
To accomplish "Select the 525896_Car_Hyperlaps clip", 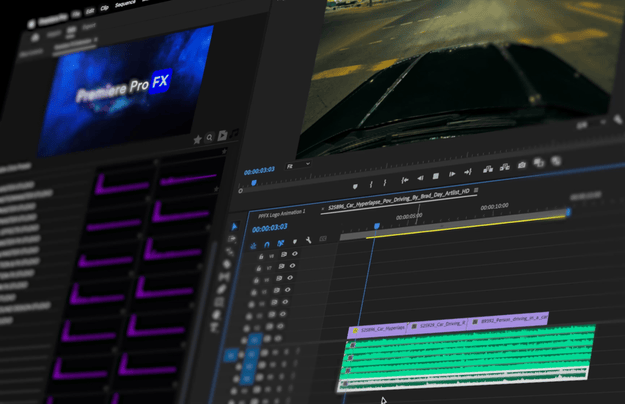I will coord(377,329).
